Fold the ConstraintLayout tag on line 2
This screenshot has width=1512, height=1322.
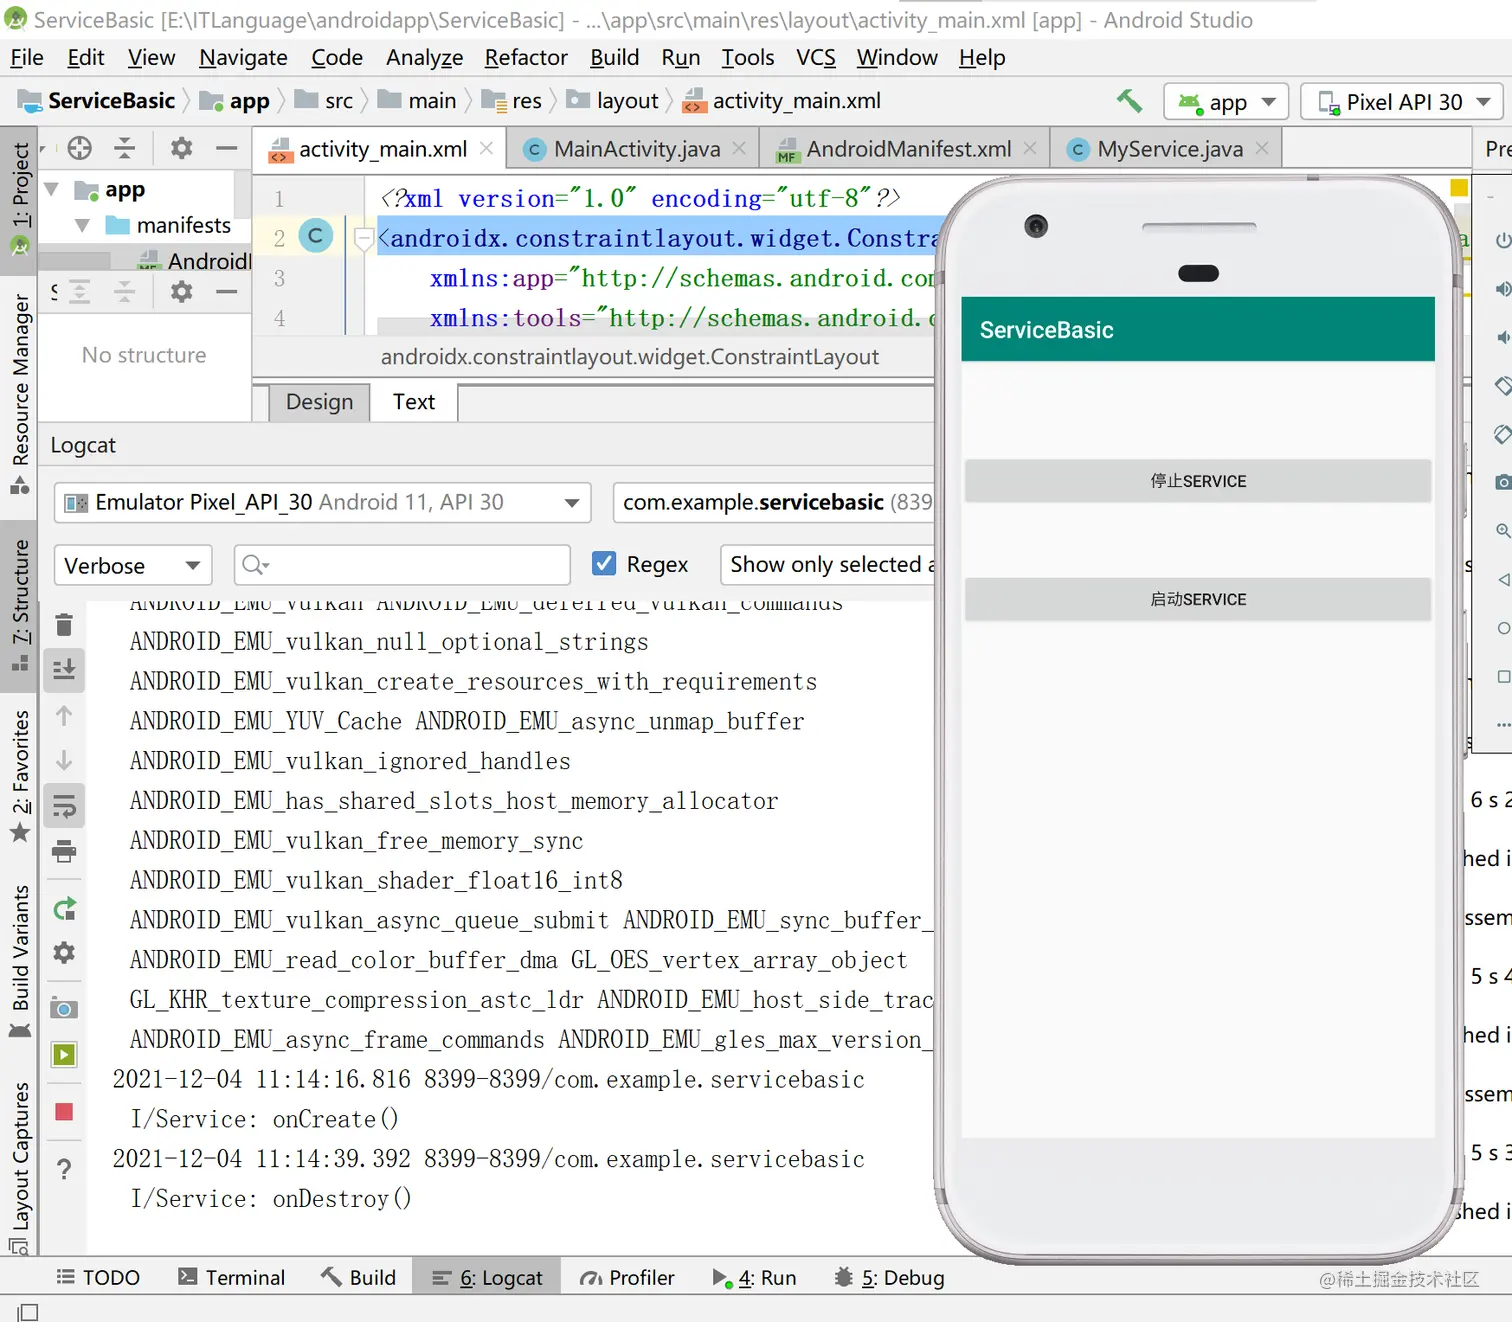point(363,238)
